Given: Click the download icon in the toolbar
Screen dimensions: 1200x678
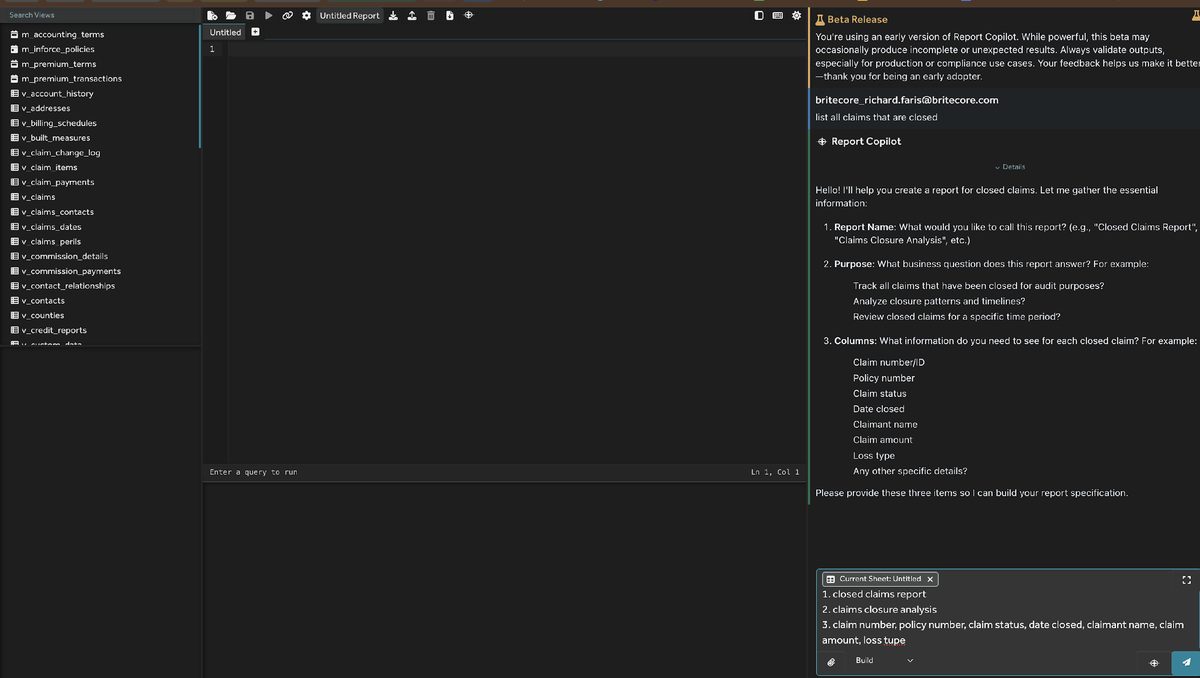Looking at the screenshot, I should pos(393,16).
